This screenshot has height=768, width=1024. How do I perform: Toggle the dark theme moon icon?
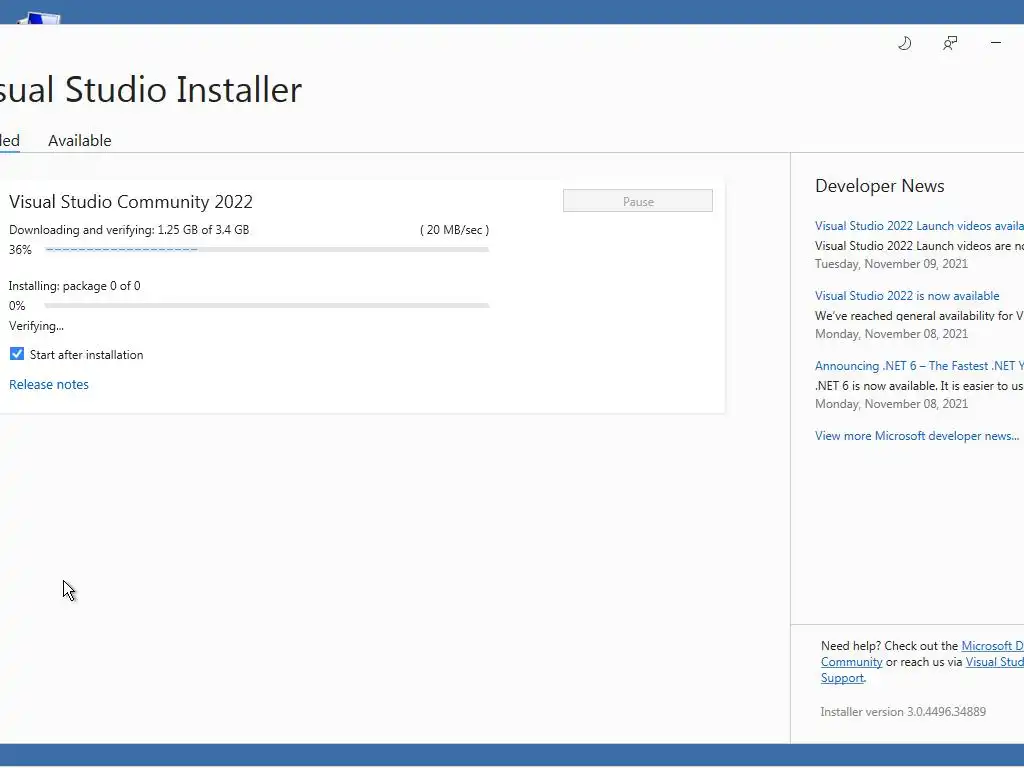point(904,43)
